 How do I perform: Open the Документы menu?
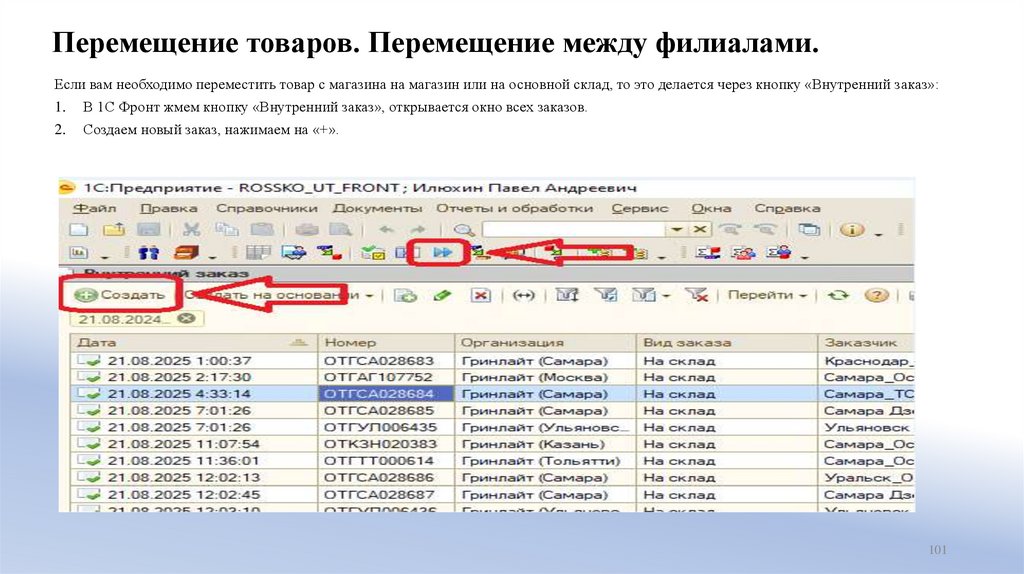click(x=377, y=208)
